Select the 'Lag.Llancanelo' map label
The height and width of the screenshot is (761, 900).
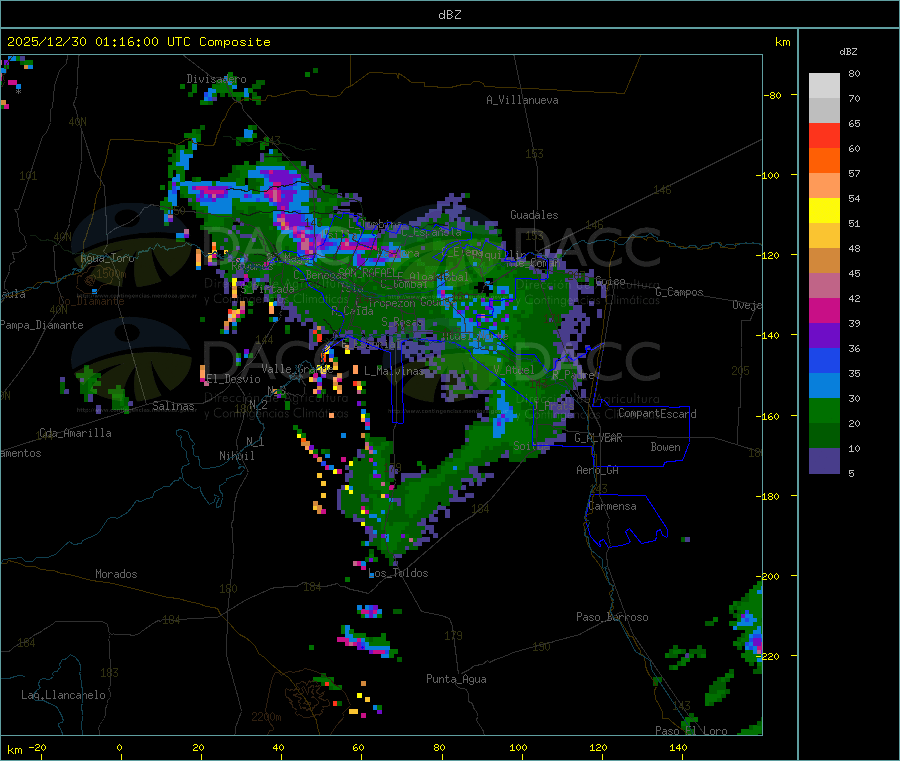coord(63,695)
